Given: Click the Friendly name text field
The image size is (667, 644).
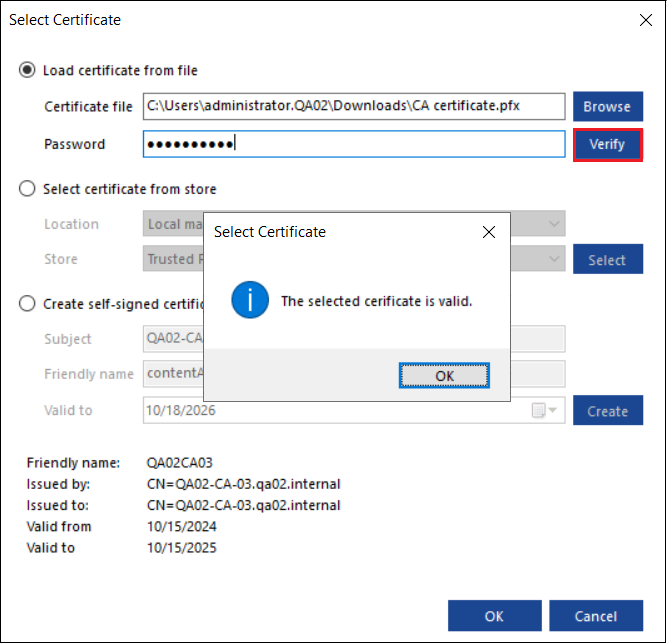Looking at the screenshot, I should 174,374.
